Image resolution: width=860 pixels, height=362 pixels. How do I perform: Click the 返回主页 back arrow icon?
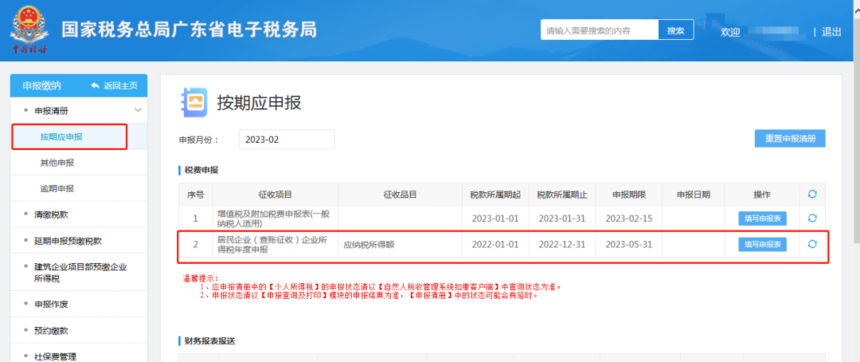(x=95, y=86)
